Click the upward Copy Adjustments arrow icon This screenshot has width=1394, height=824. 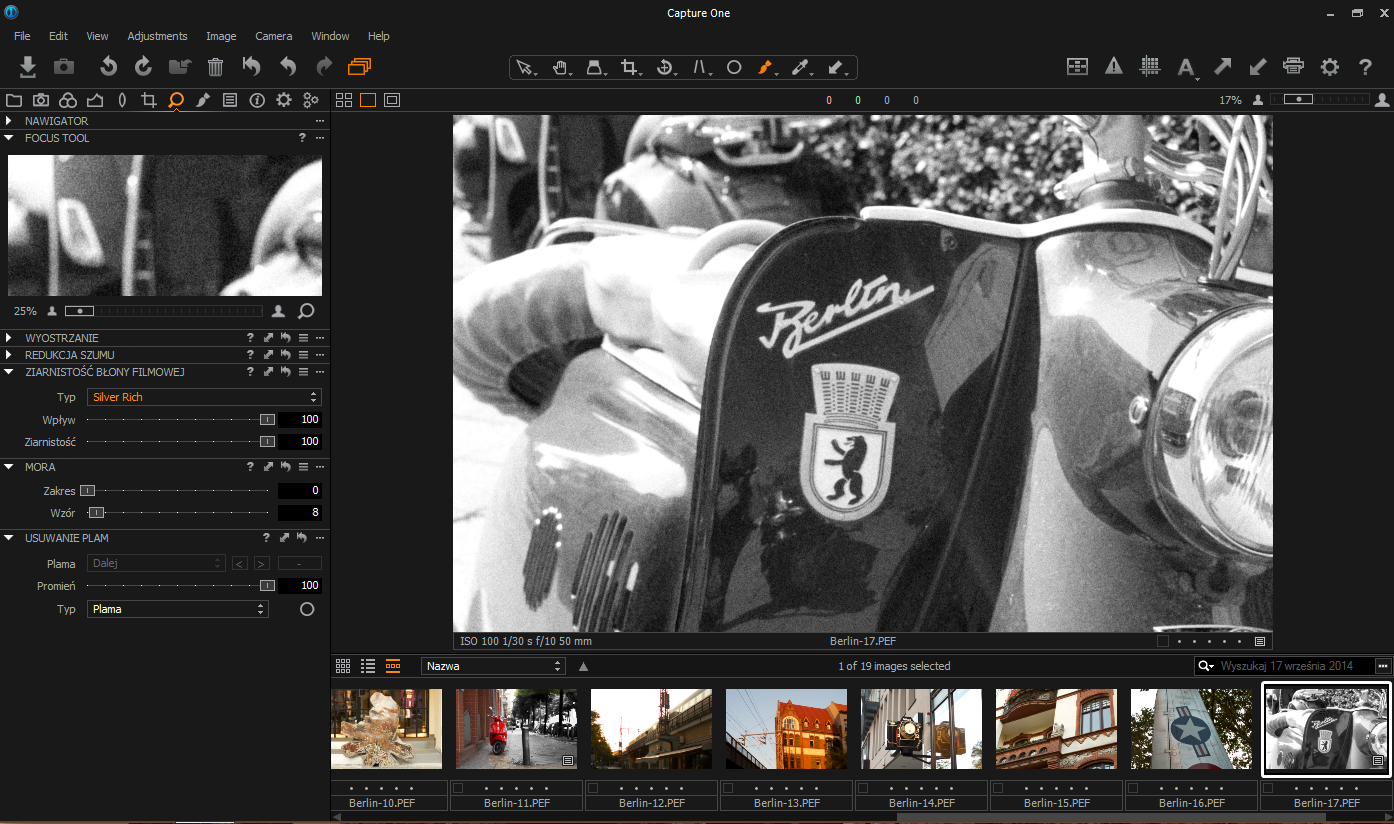1222,67
